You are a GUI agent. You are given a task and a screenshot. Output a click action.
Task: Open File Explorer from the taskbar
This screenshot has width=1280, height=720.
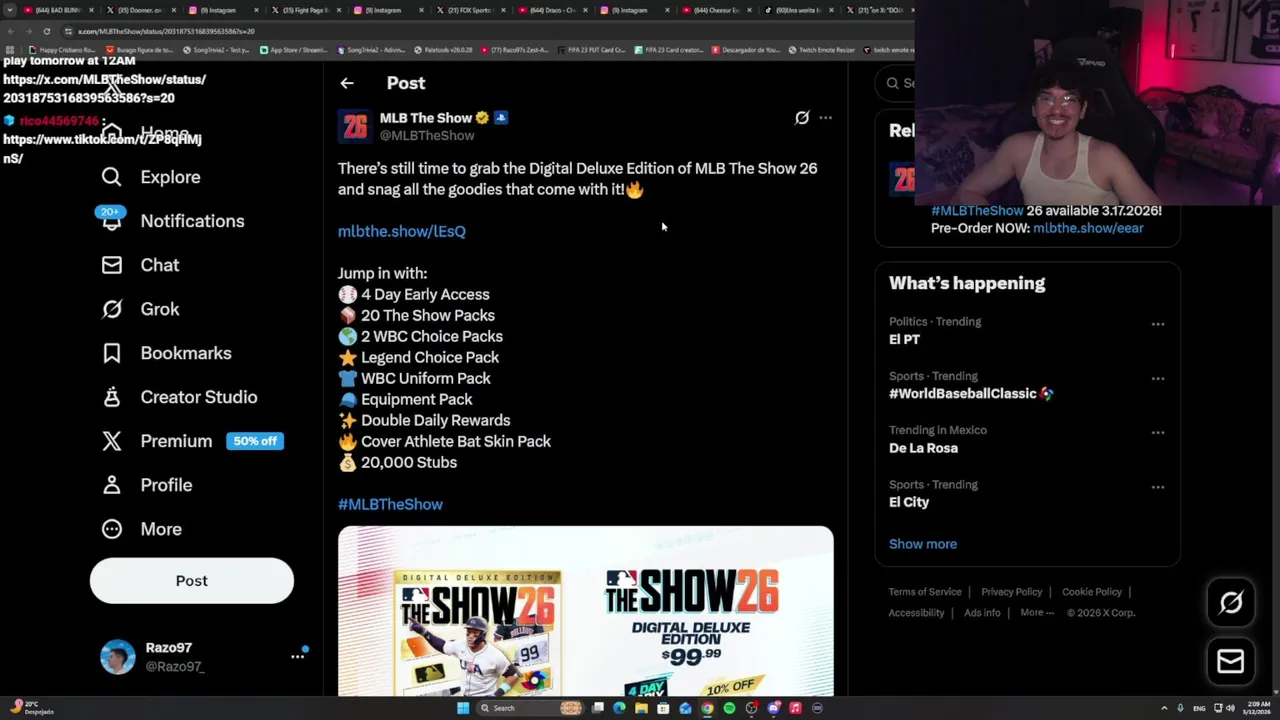(x=641, y=708)
